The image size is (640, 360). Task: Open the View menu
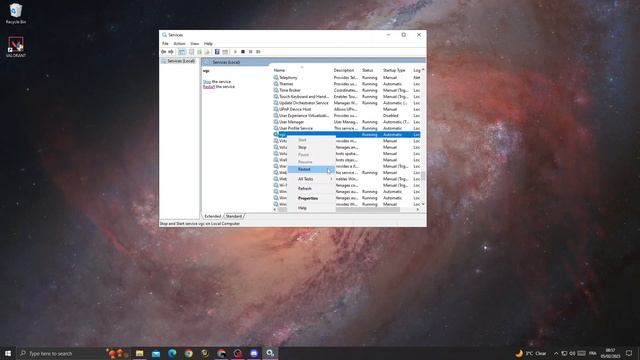tap(195, 44)
